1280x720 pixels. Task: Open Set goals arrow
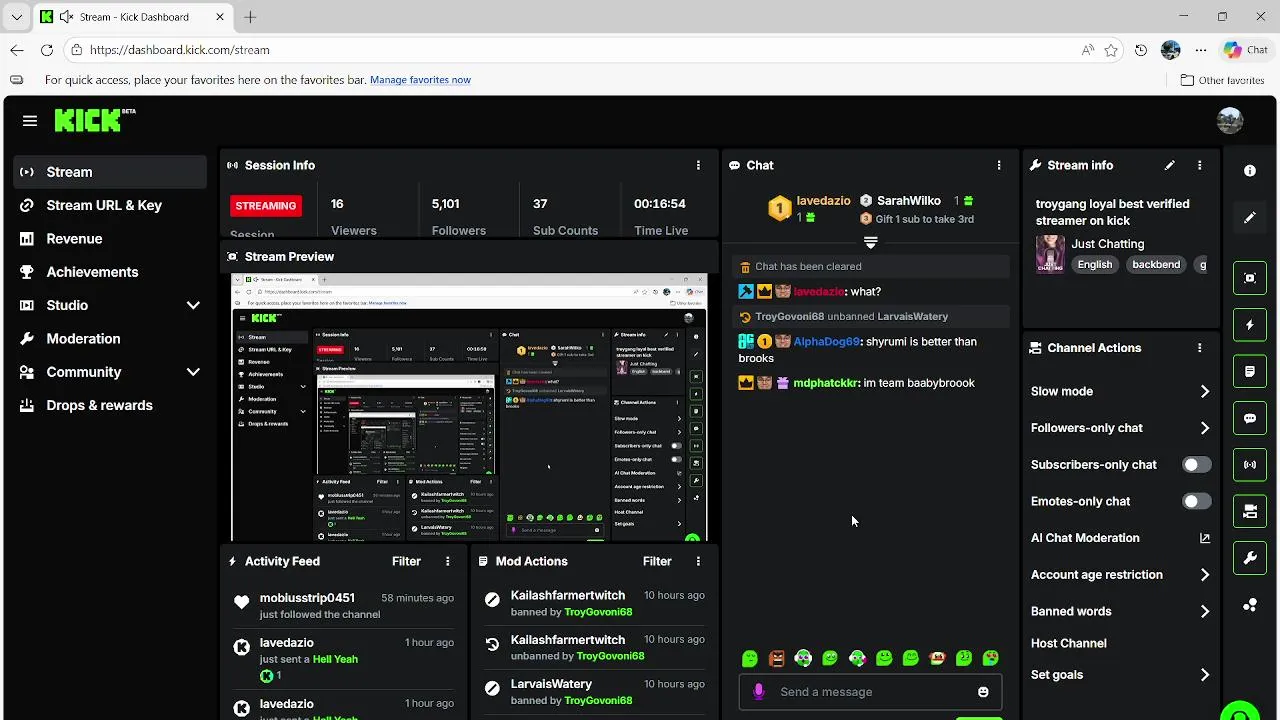point(1204,675)
